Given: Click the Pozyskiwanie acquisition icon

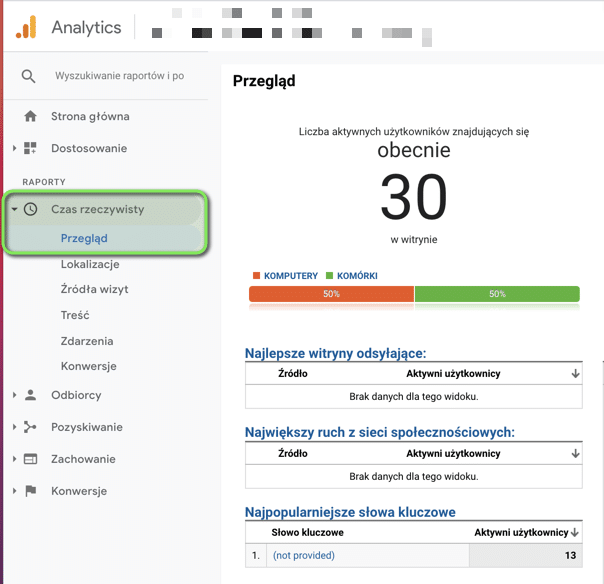Looking at the screenshot, I should [x=30, y=427].
